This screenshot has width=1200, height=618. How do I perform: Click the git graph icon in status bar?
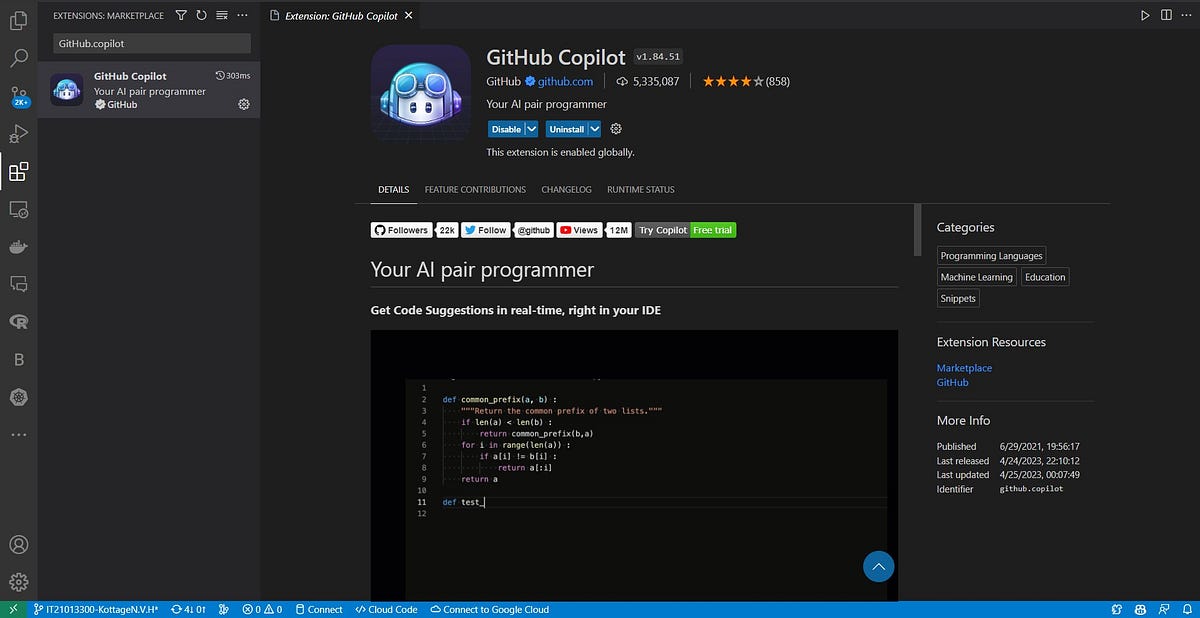coord(224,609)
